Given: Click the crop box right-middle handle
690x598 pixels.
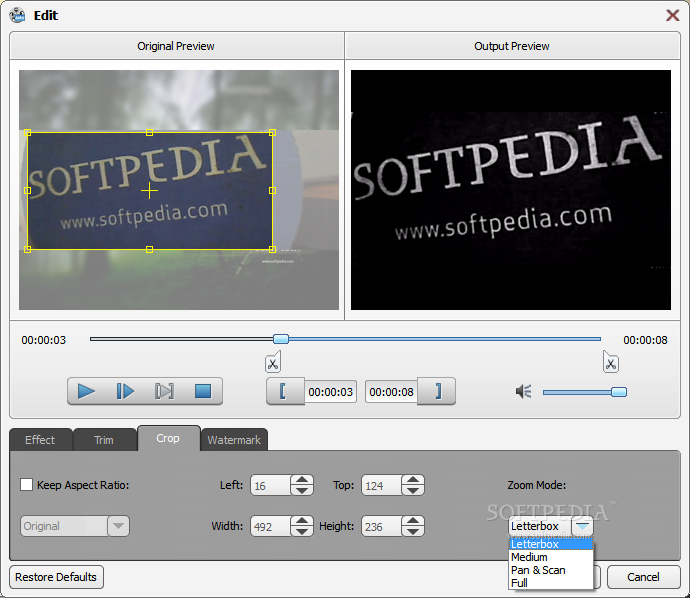Looking at the screenshot, I should tap(272, 191).
